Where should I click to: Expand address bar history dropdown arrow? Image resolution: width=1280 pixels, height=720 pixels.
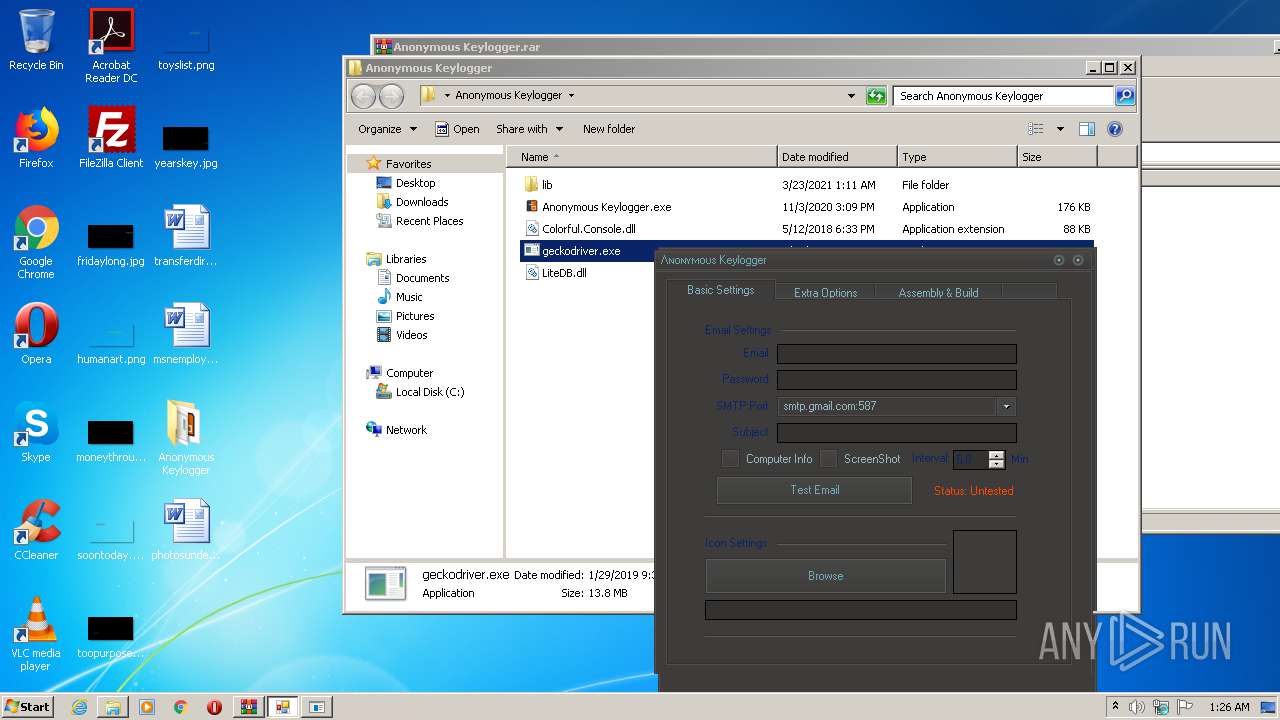click(851, 96)
